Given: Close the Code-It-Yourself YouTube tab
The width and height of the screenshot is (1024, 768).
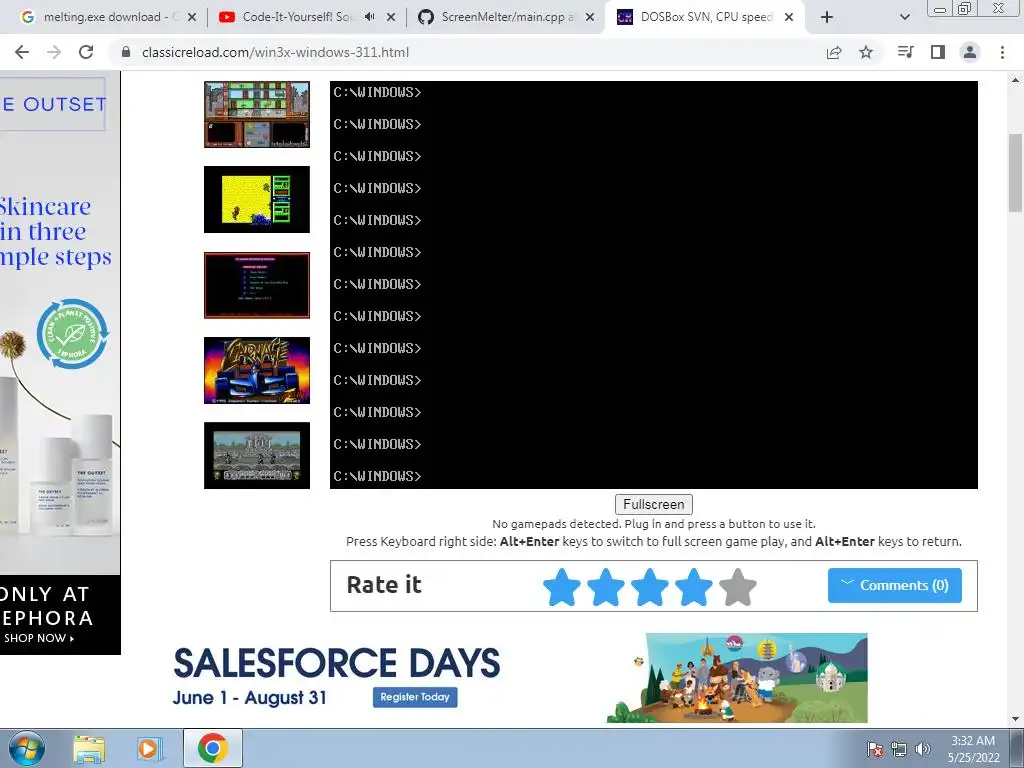Looking at the screenshot, I should 391,17.
